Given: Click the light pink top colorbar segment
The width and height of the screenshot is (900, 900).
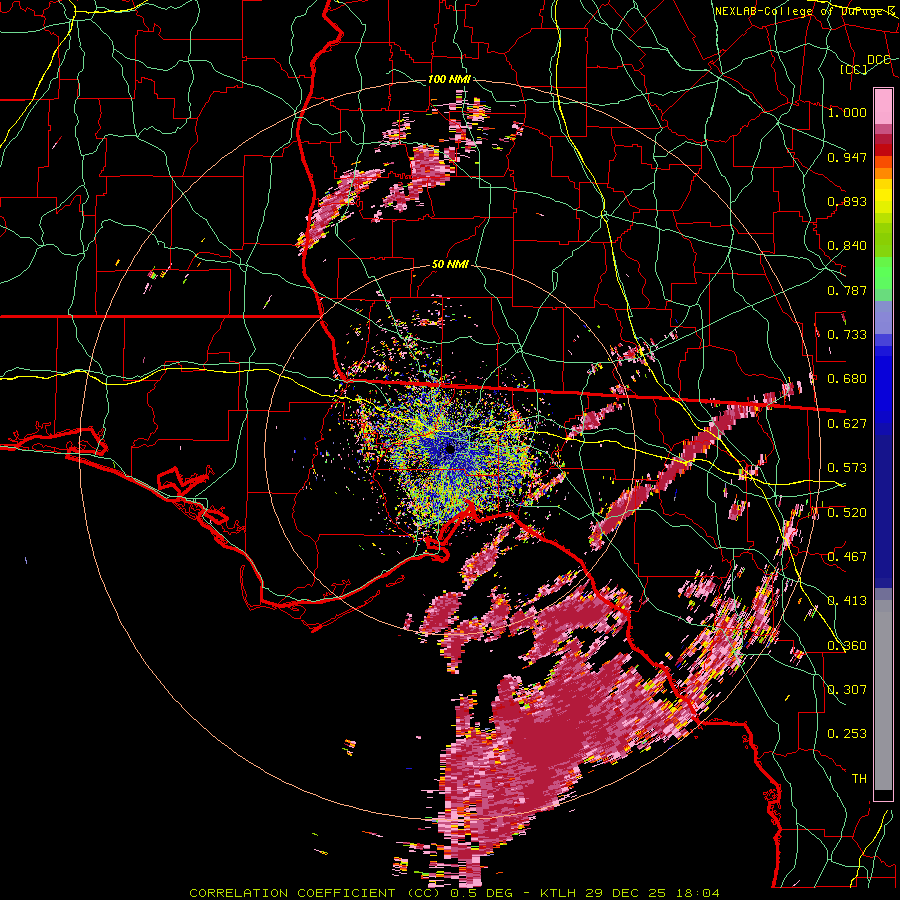Looking at the screenshot, I should pos(883,106).
